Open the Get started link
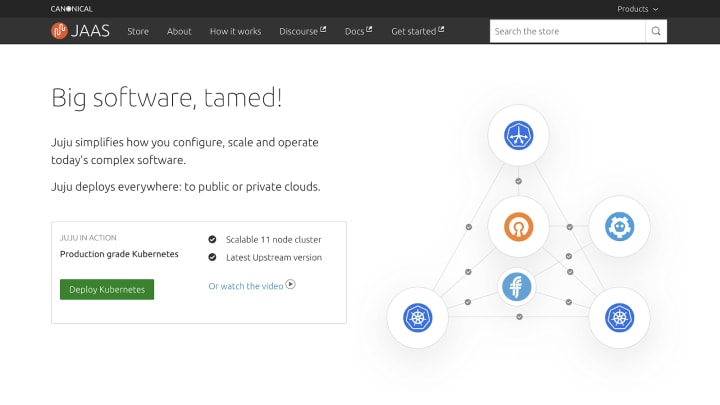The width and height of the screenshot is (720, 405). click(418, 31)
